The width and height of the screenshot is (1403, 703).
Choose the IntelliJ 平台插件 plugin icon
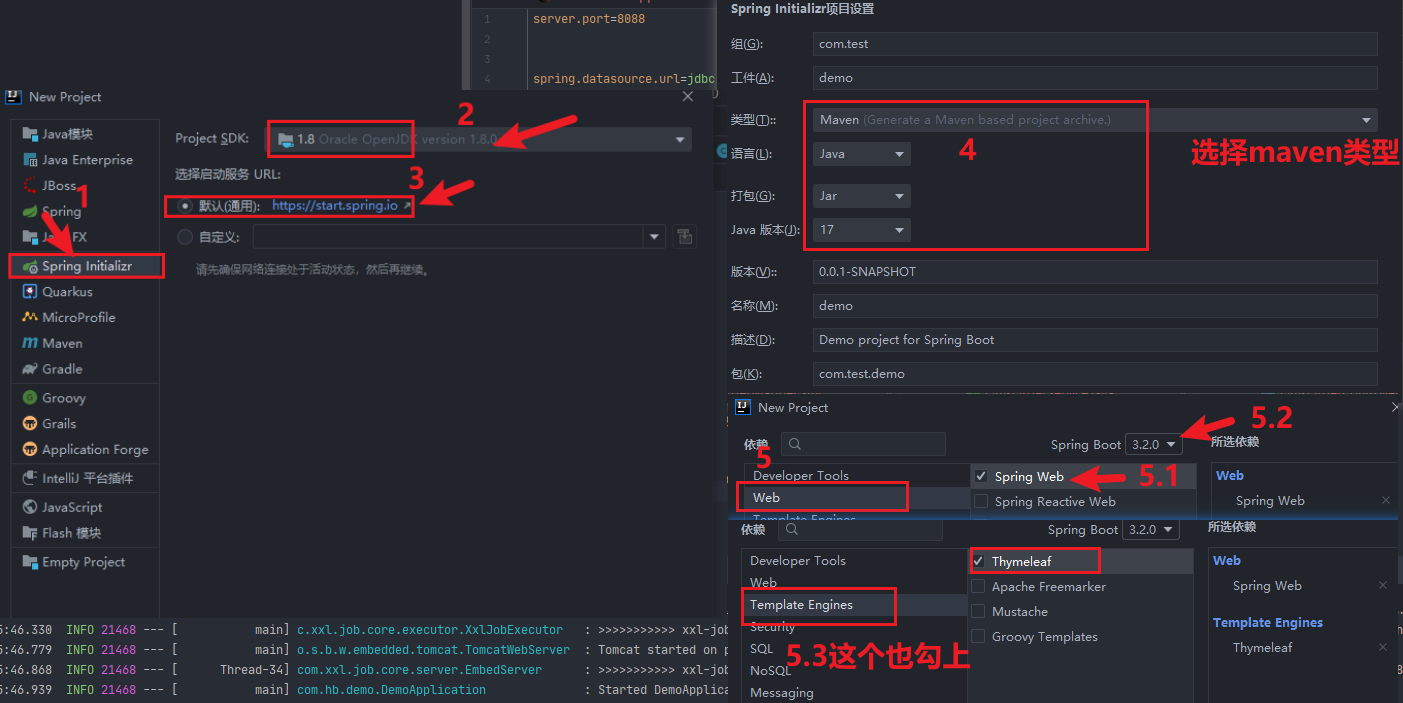(29, 478)
